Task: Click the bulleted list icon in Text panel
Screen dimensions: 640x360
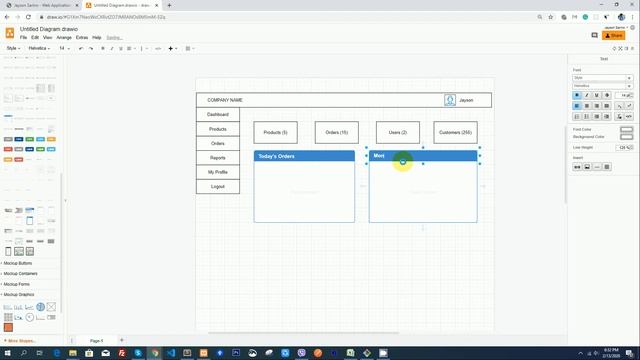Action: (587, 116)
